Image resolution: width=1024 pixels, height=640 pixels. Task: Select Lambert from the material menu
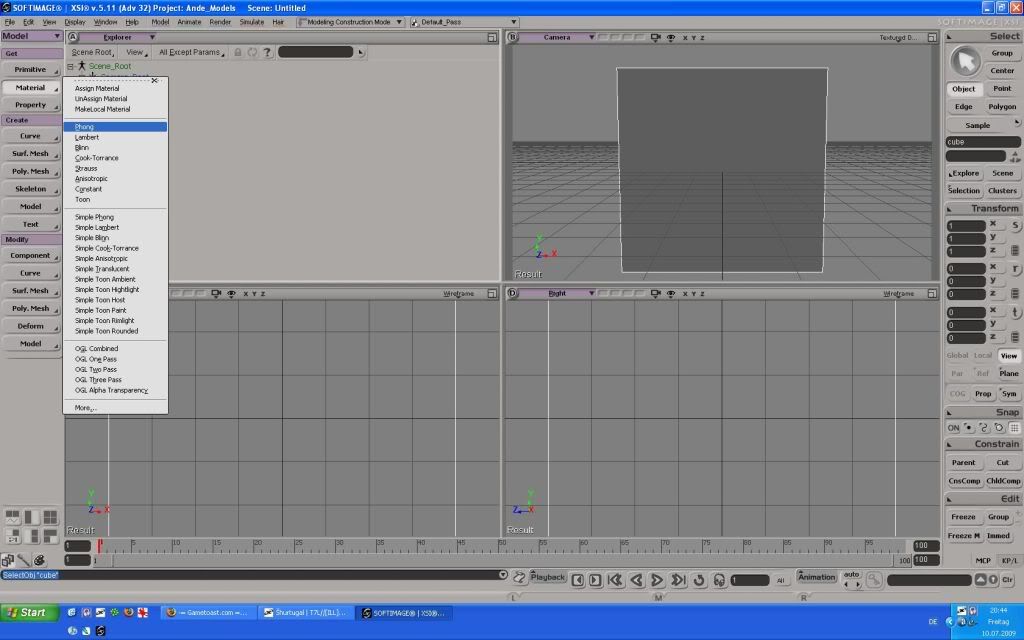click(116, 137)
